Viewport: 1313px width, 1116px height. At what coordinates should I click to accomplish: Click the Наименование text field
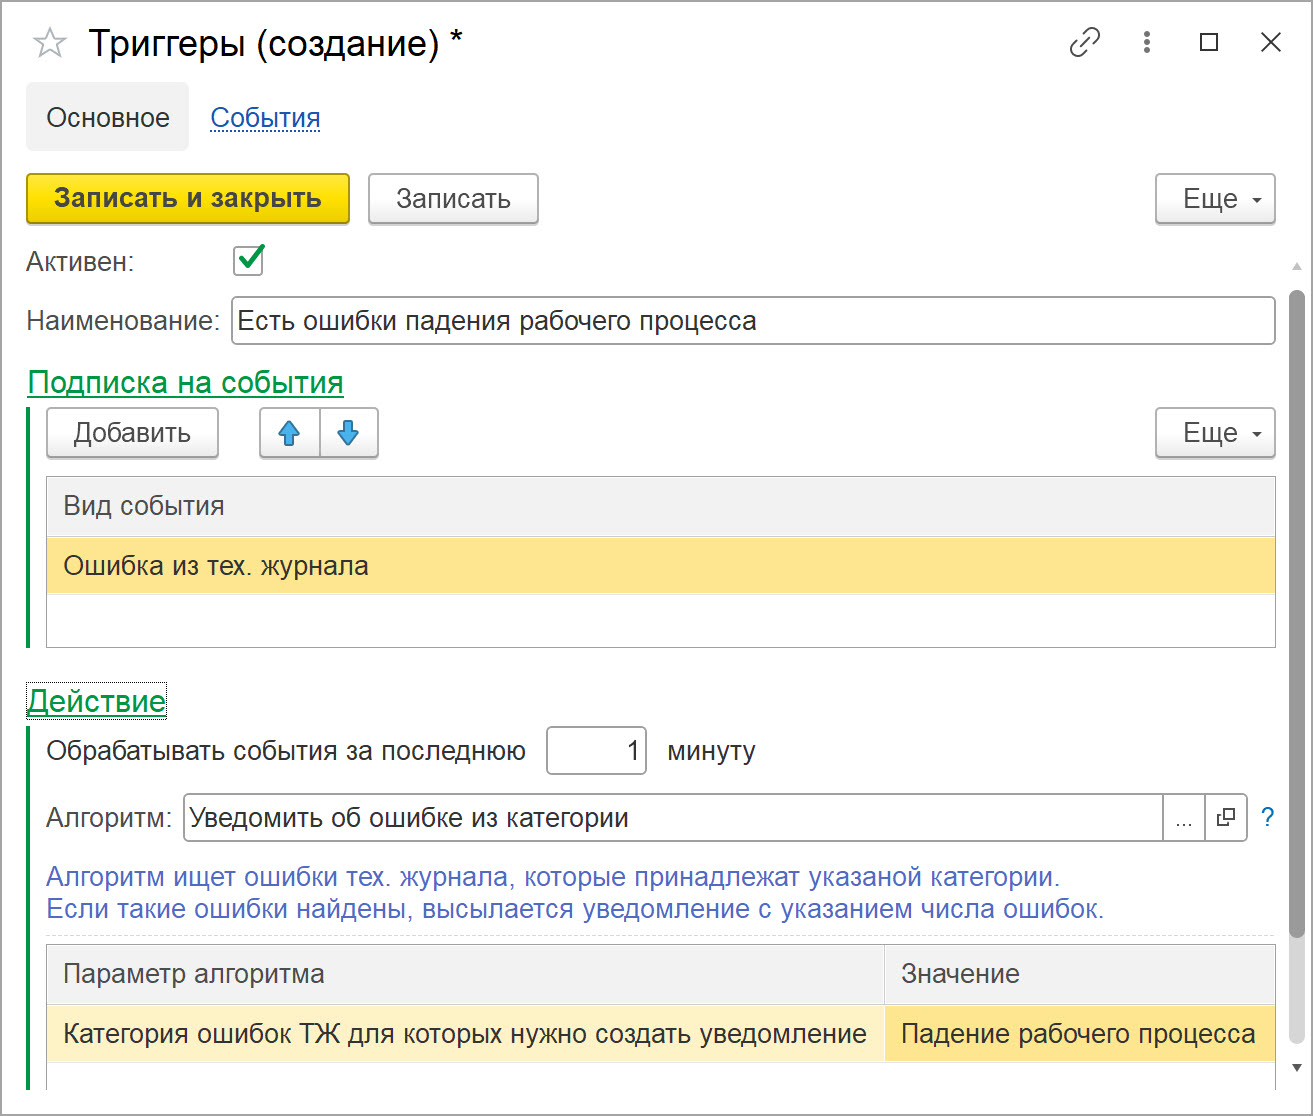(752, 321)
